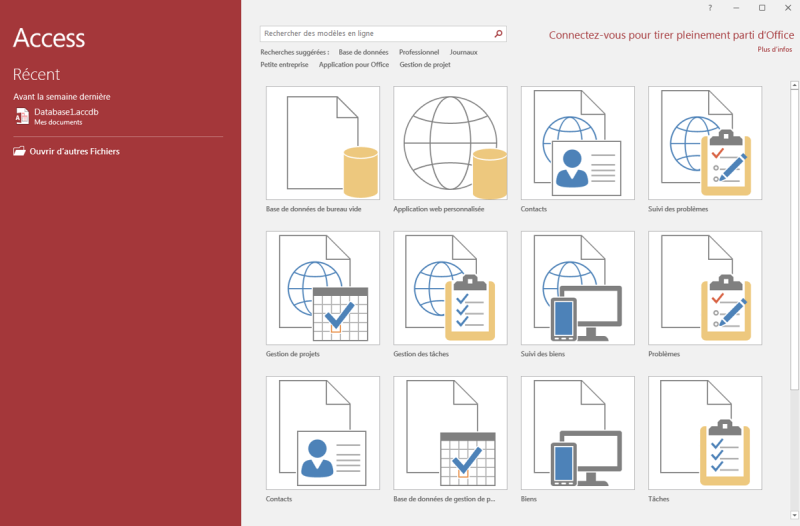Open the Base de données de bureau vide template
800x526 pixels.
(322, 143)
